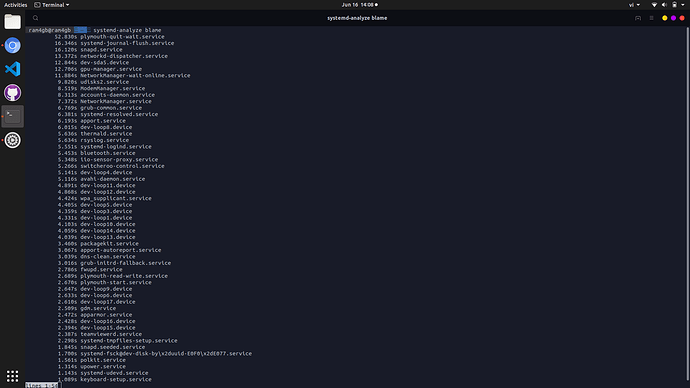
Task: Open the Terminal app menu in top bar
Action: (51, 5)
